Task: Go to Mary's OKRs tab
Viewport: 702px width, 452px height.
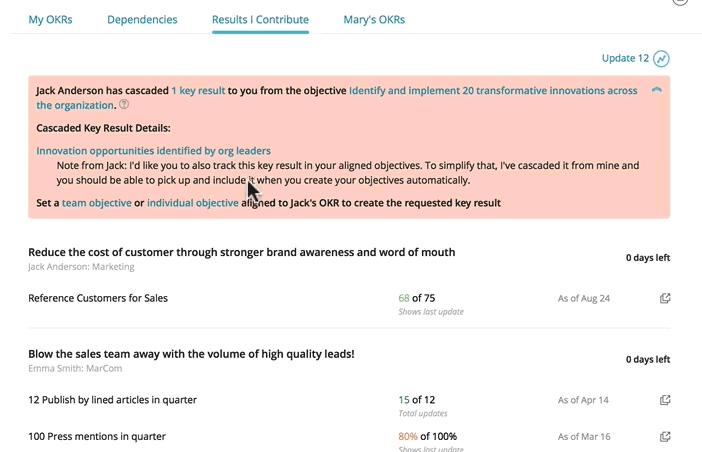Action: tap(374, 19)
